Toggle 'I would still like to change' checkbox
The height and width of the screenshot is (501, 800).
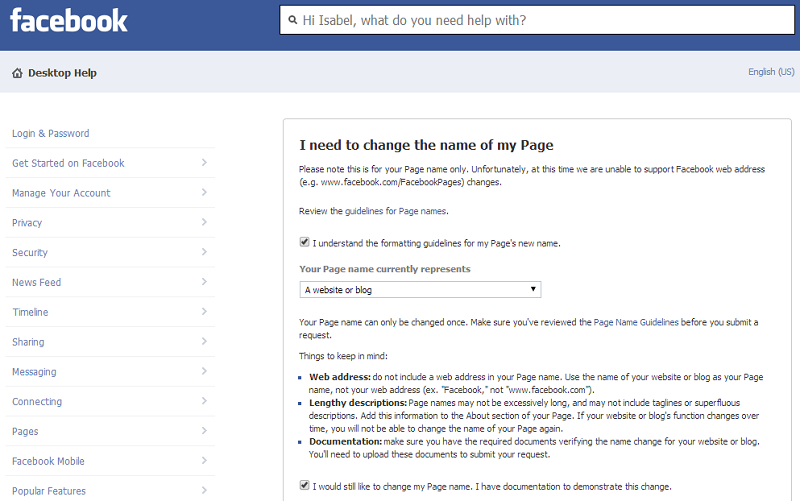click(304, 485)
